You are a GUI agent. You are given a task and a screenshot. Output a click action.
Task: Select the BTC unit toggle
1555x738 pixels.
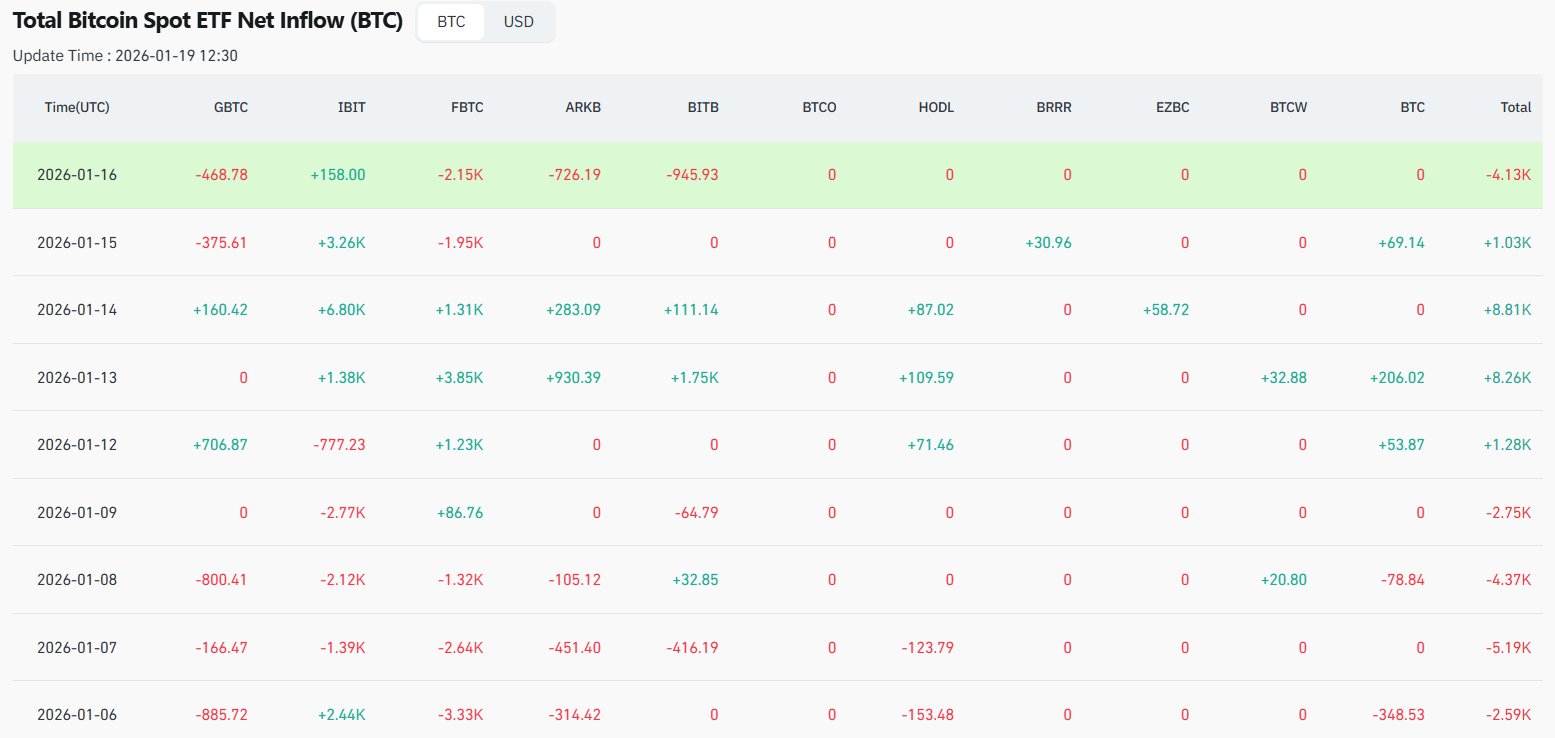[x=450, y=21]
